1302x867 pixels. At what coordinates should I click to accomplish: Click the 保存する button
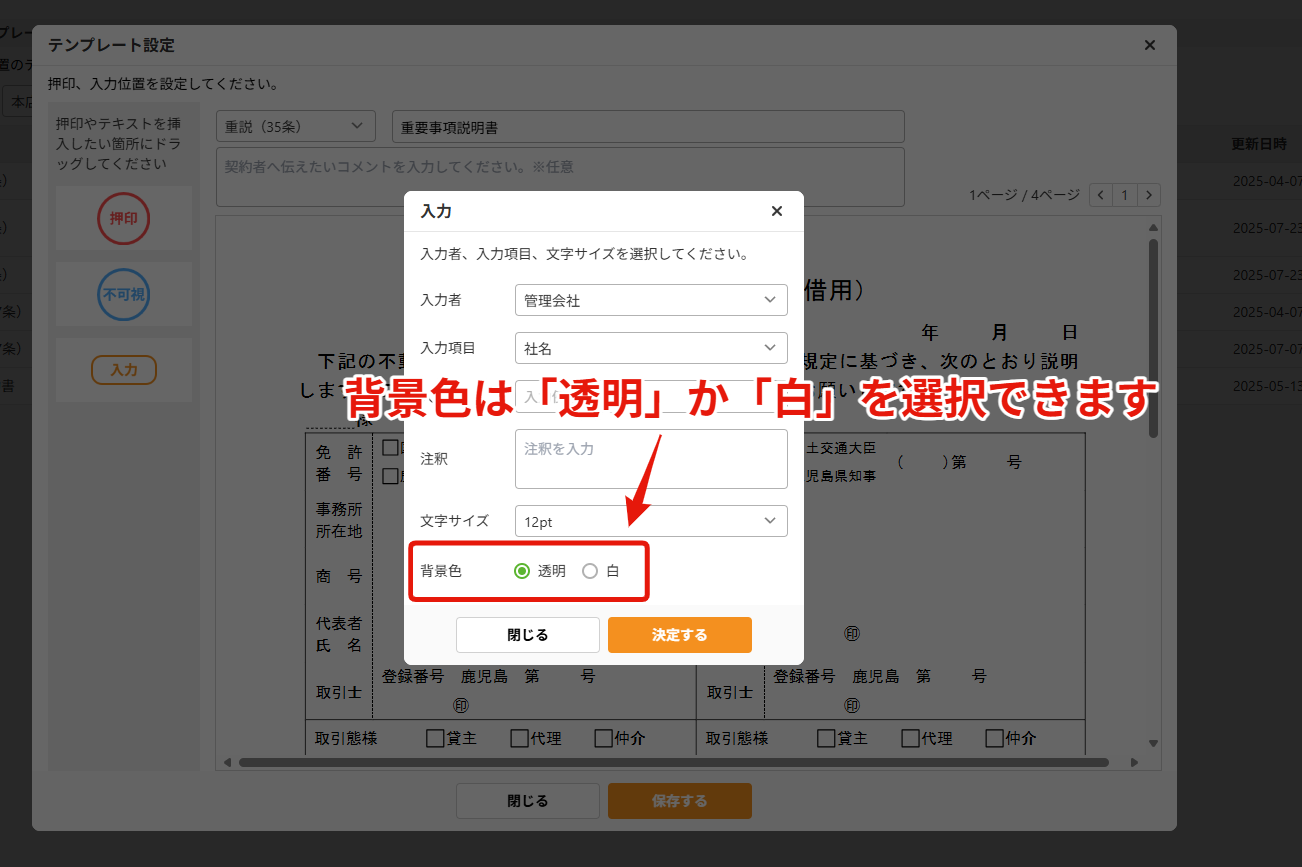(680, 801)
